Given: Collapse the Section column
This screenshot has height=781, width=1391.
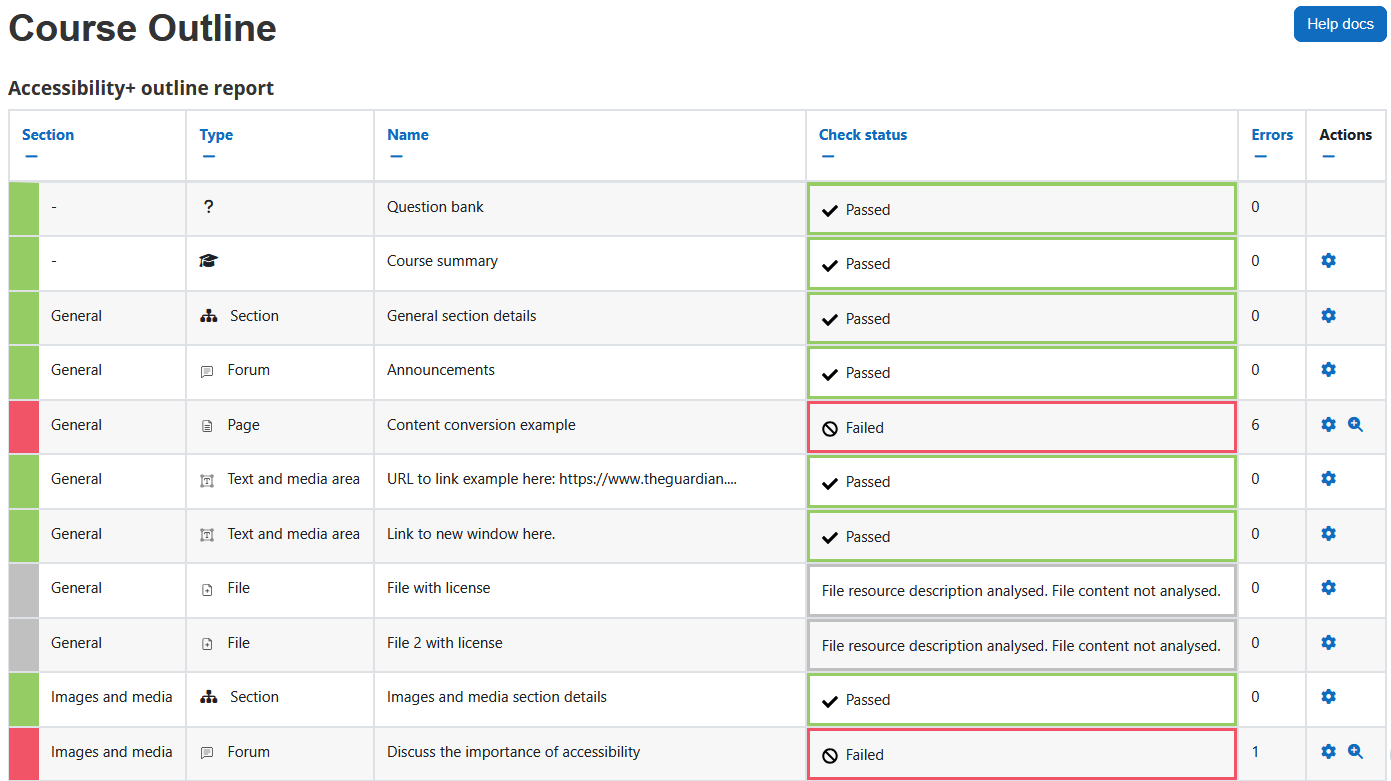Looking at the screenshot, I should click(x=31, y=156).
